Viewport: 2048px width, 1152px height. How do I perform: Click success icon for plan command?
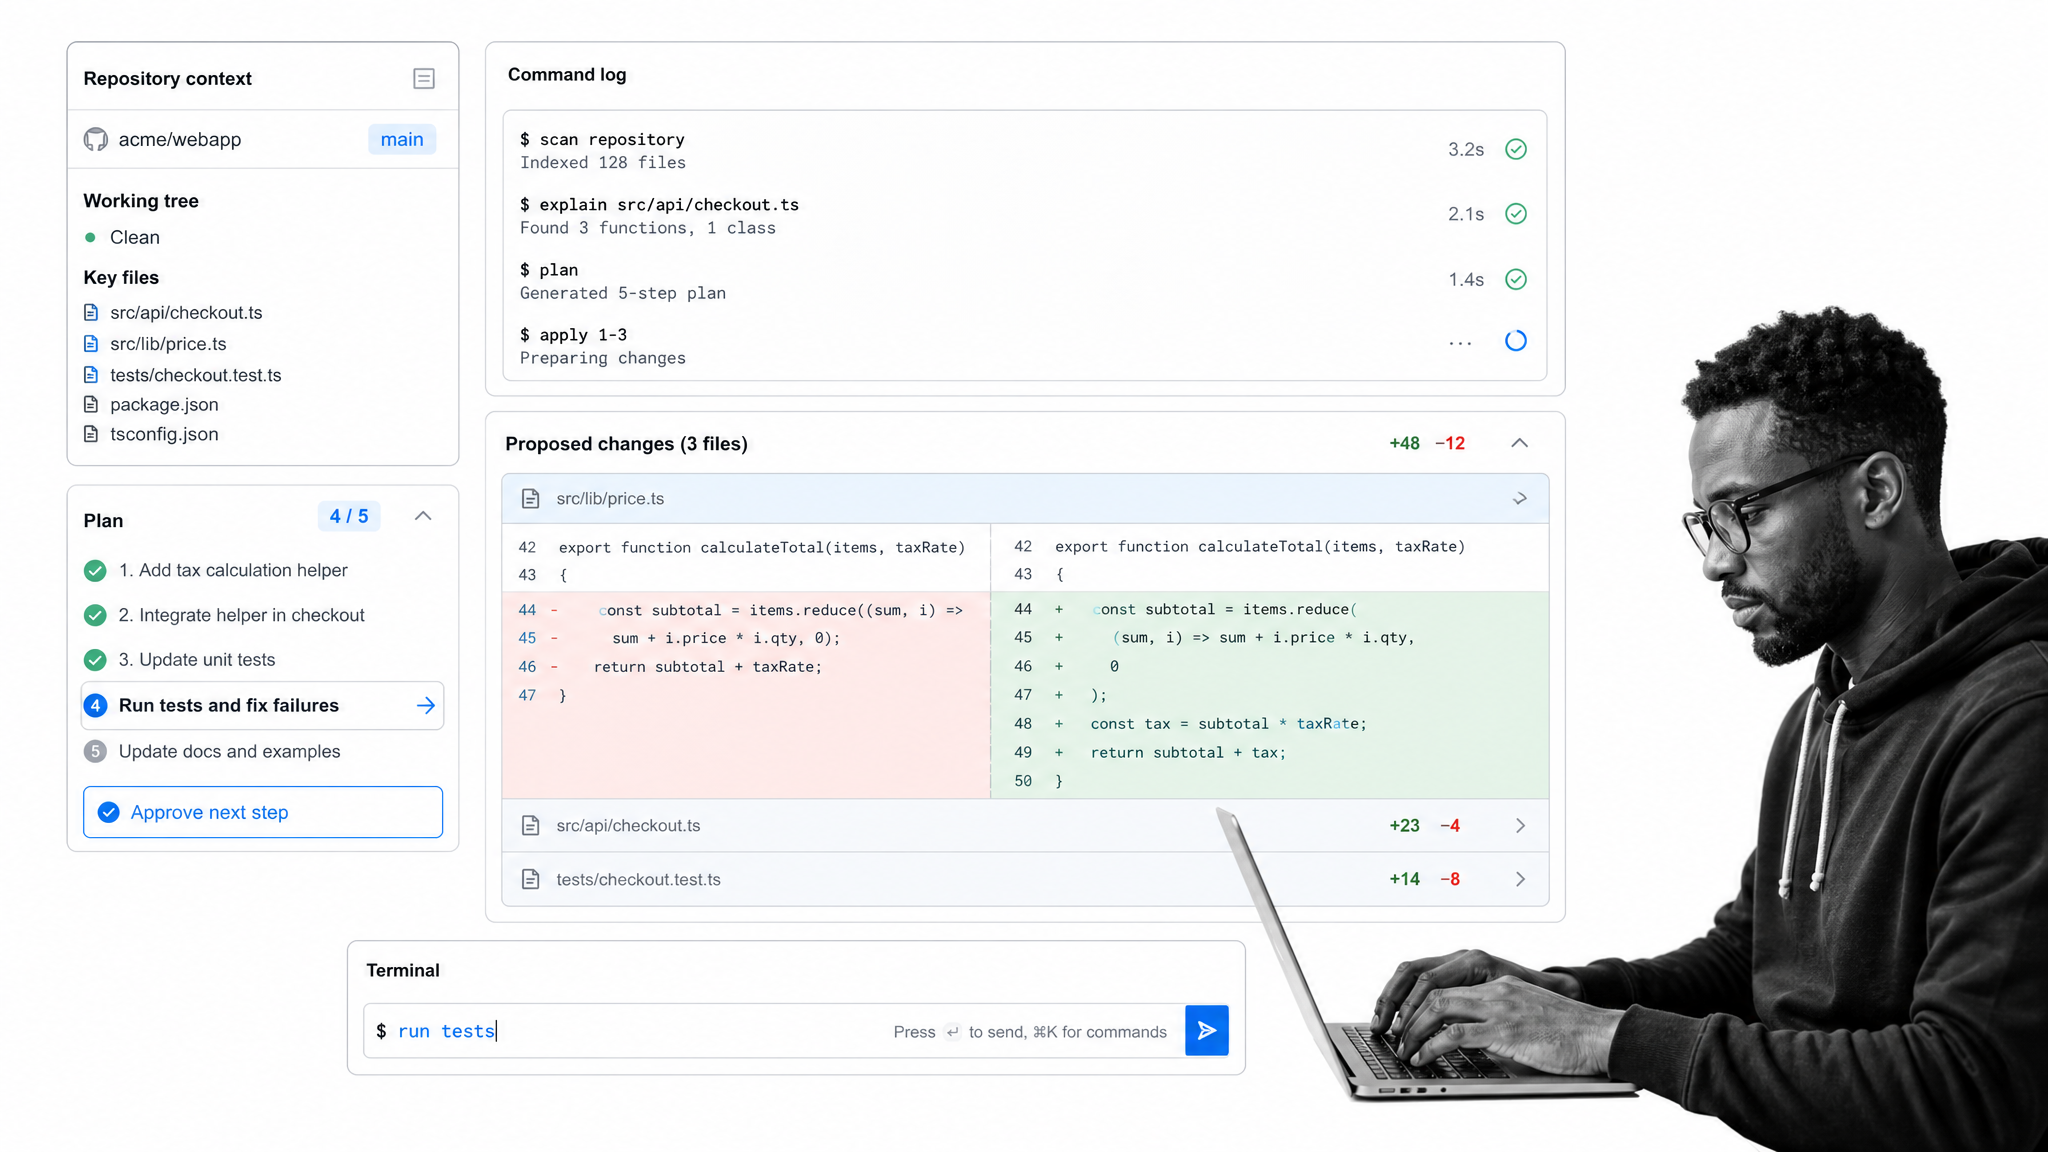pyautogui.click(x=1516, y=279)
